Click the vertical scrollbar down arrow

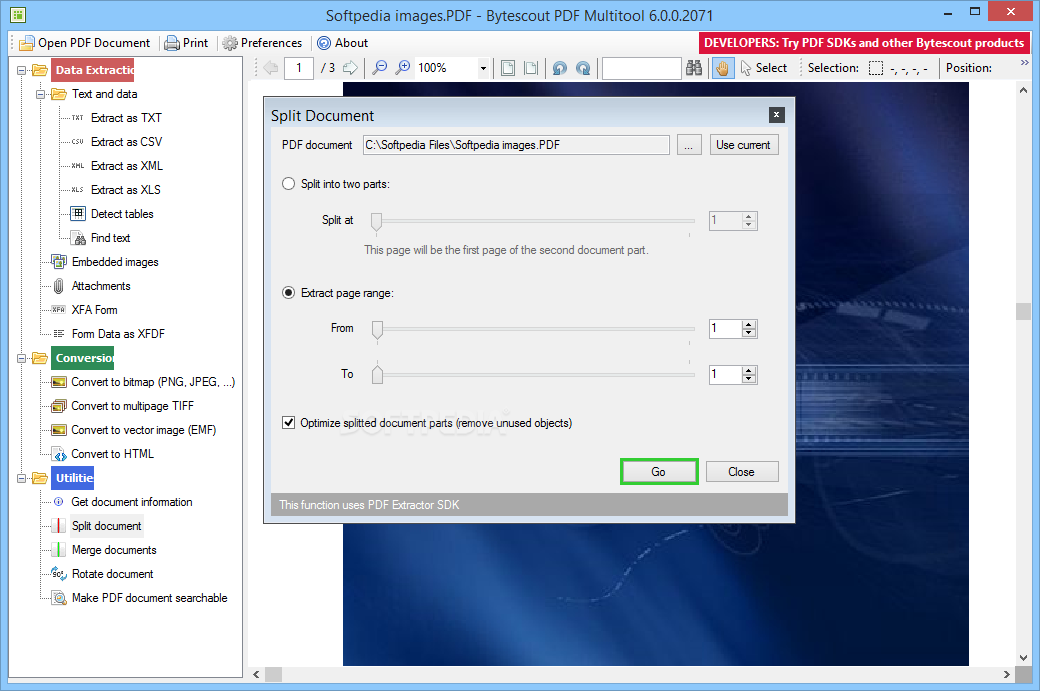coord(1023,657)
